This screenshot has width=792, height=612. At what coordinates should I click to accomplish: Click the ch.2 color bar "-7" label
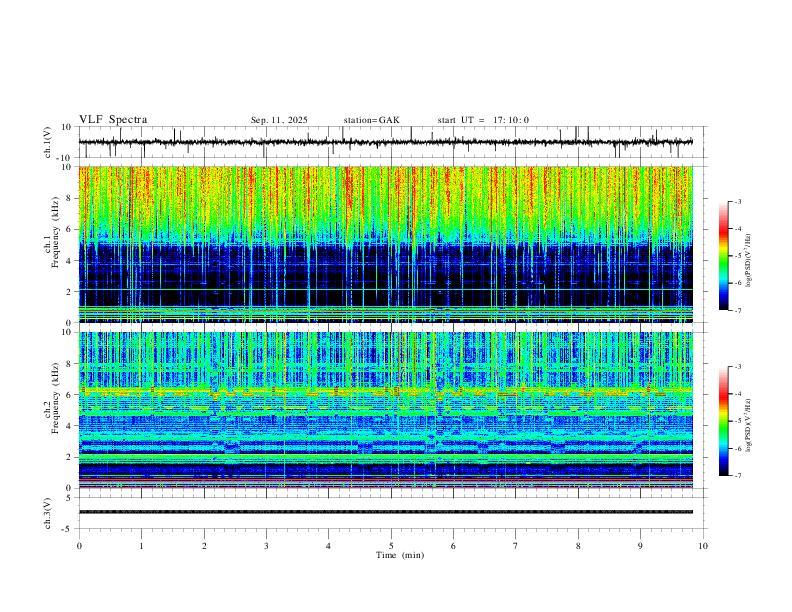(737, 476)
